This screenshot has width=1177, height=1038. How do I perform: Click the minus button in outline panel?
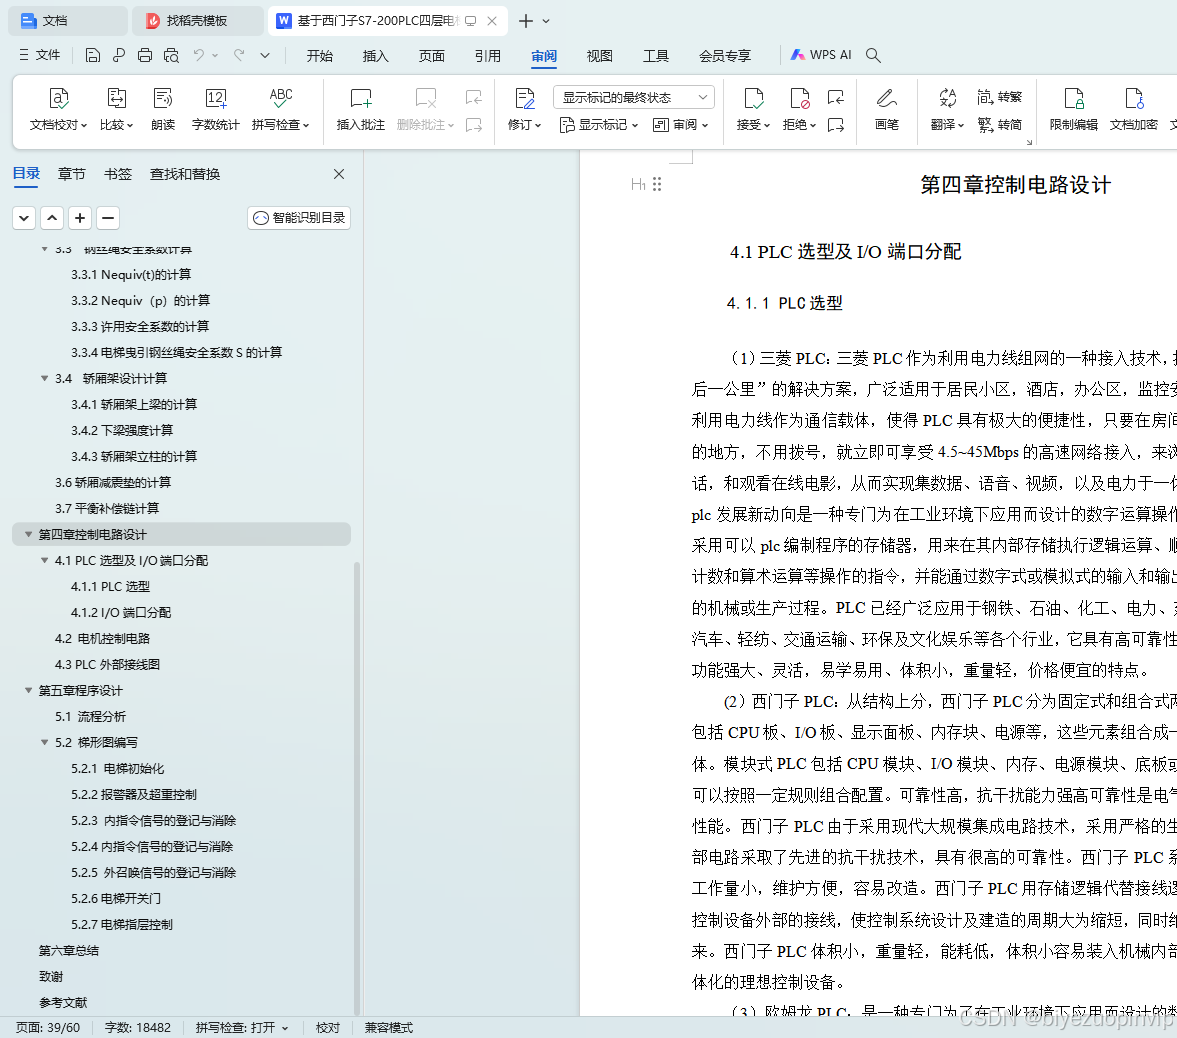tap(108, 218)
